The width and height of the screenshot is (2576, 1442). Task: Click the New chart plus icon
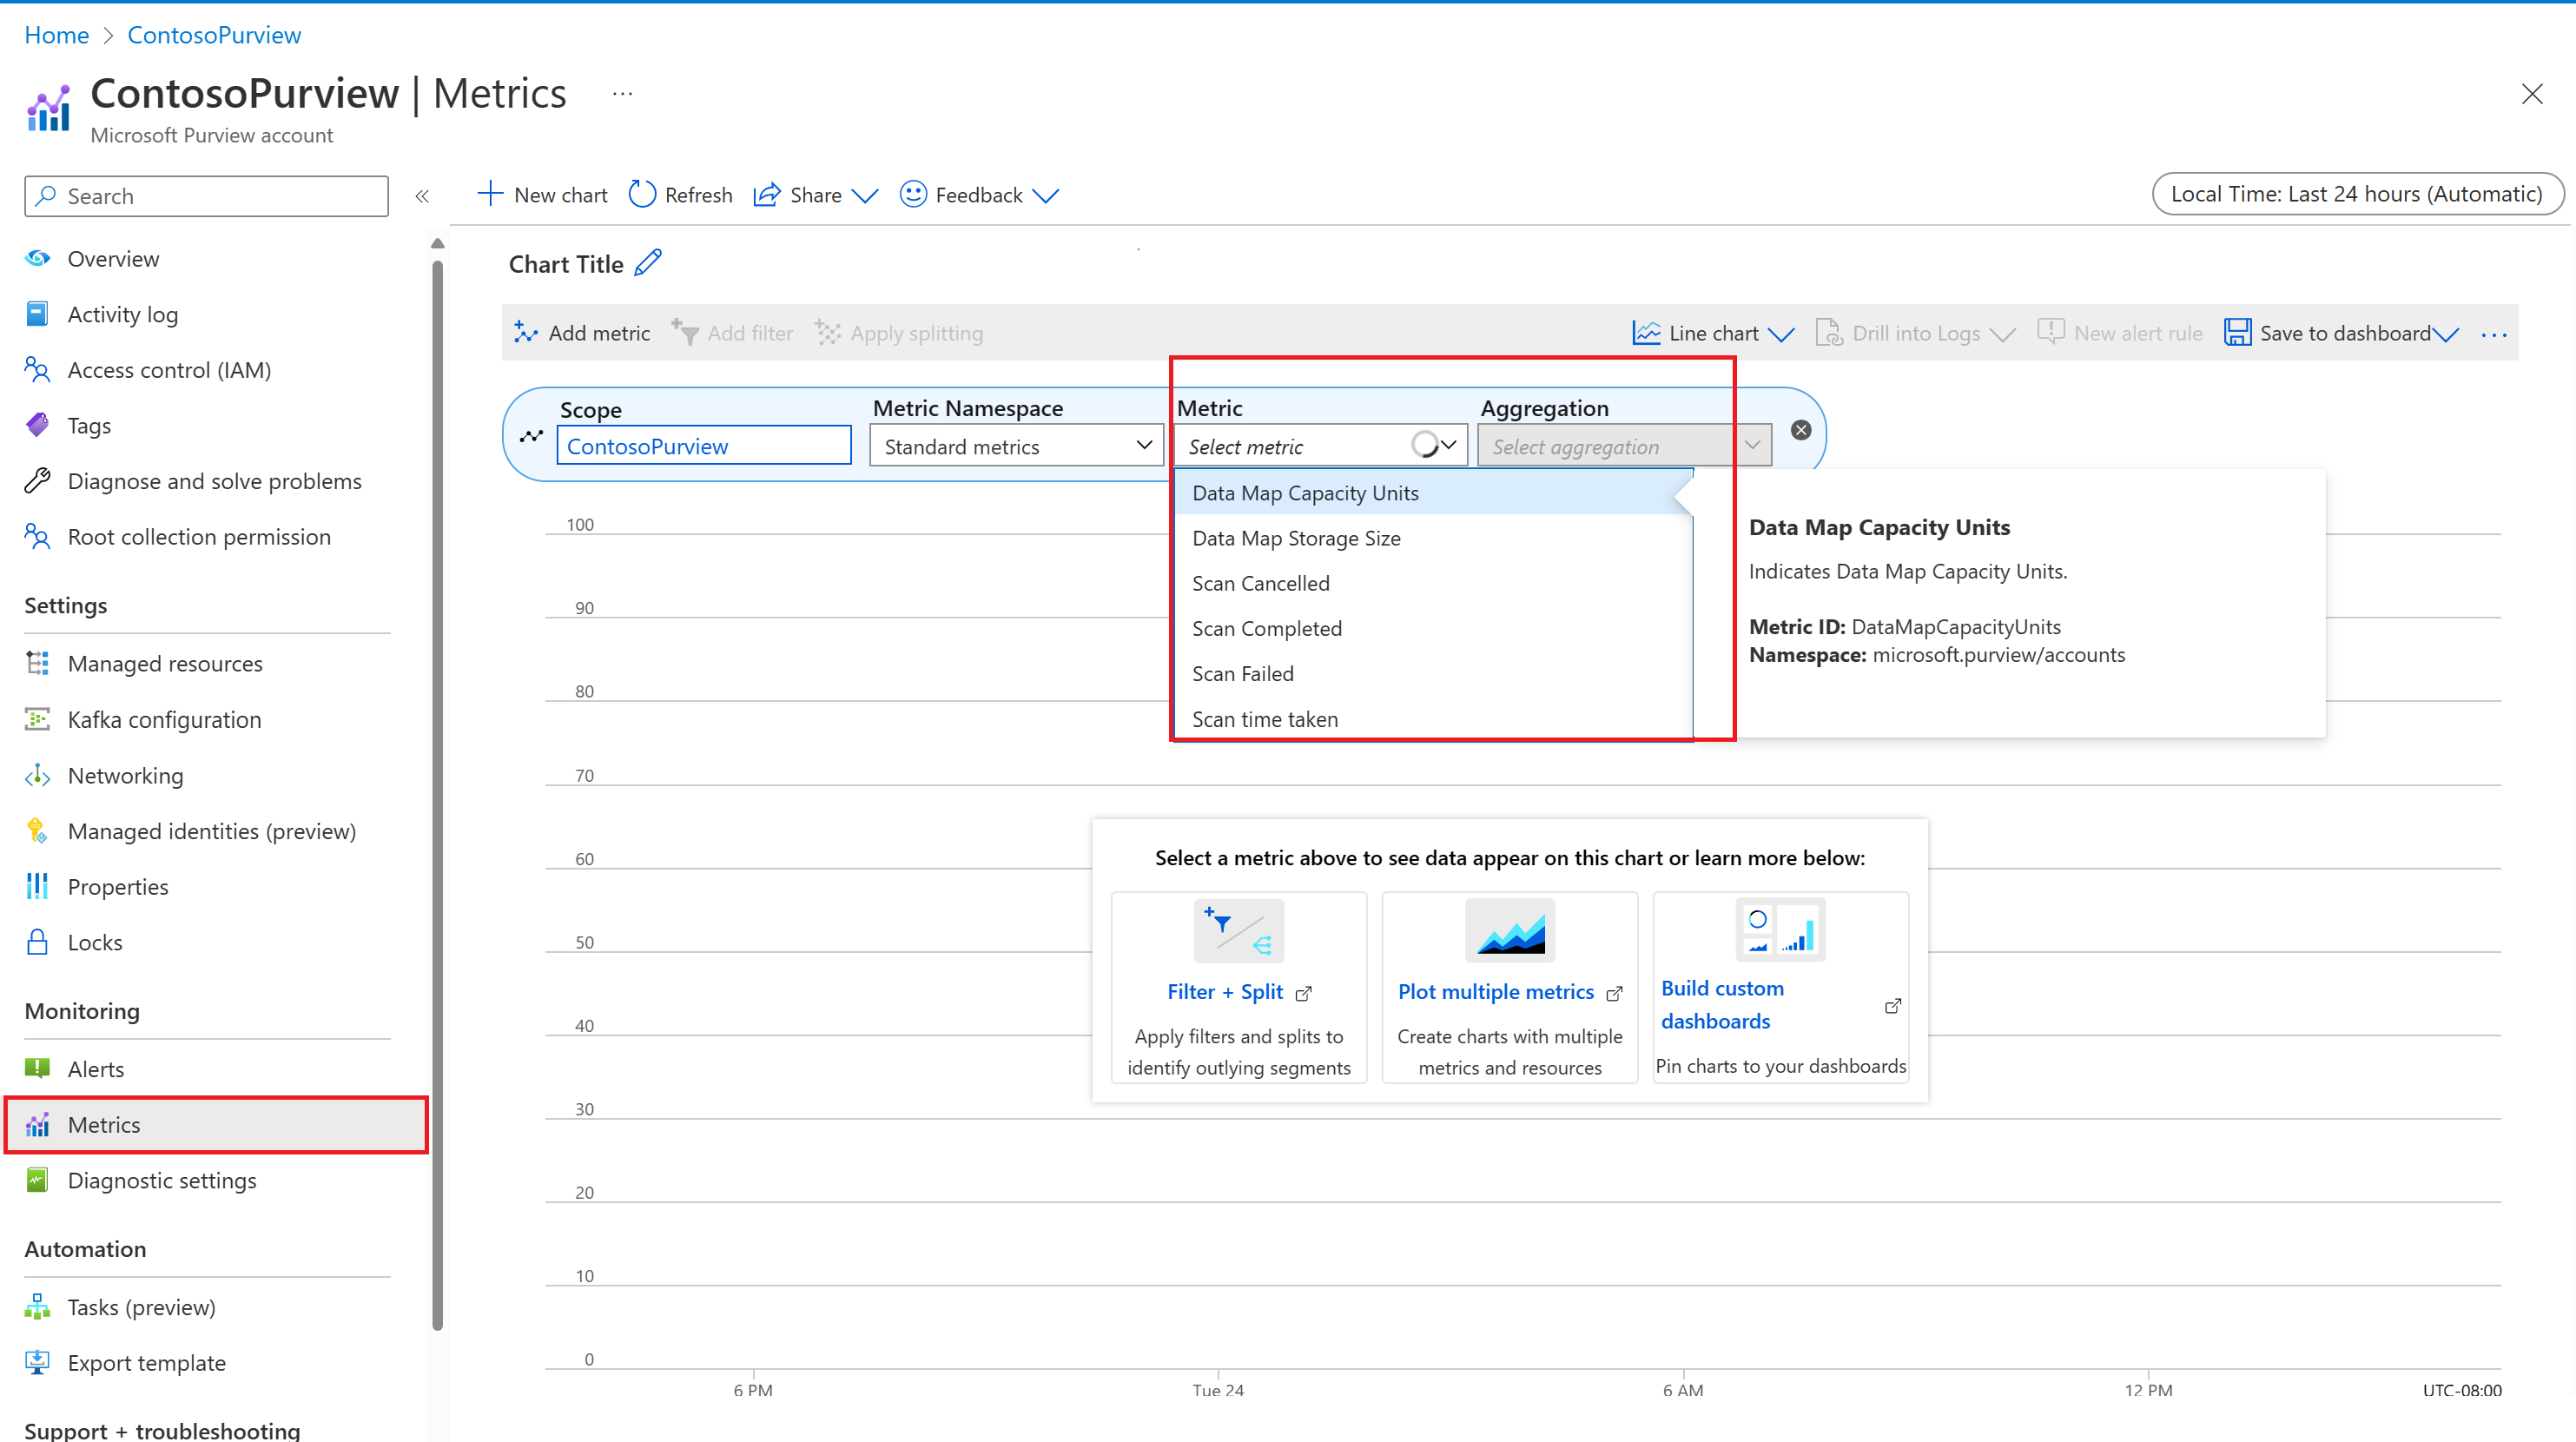tap(490, 194)
